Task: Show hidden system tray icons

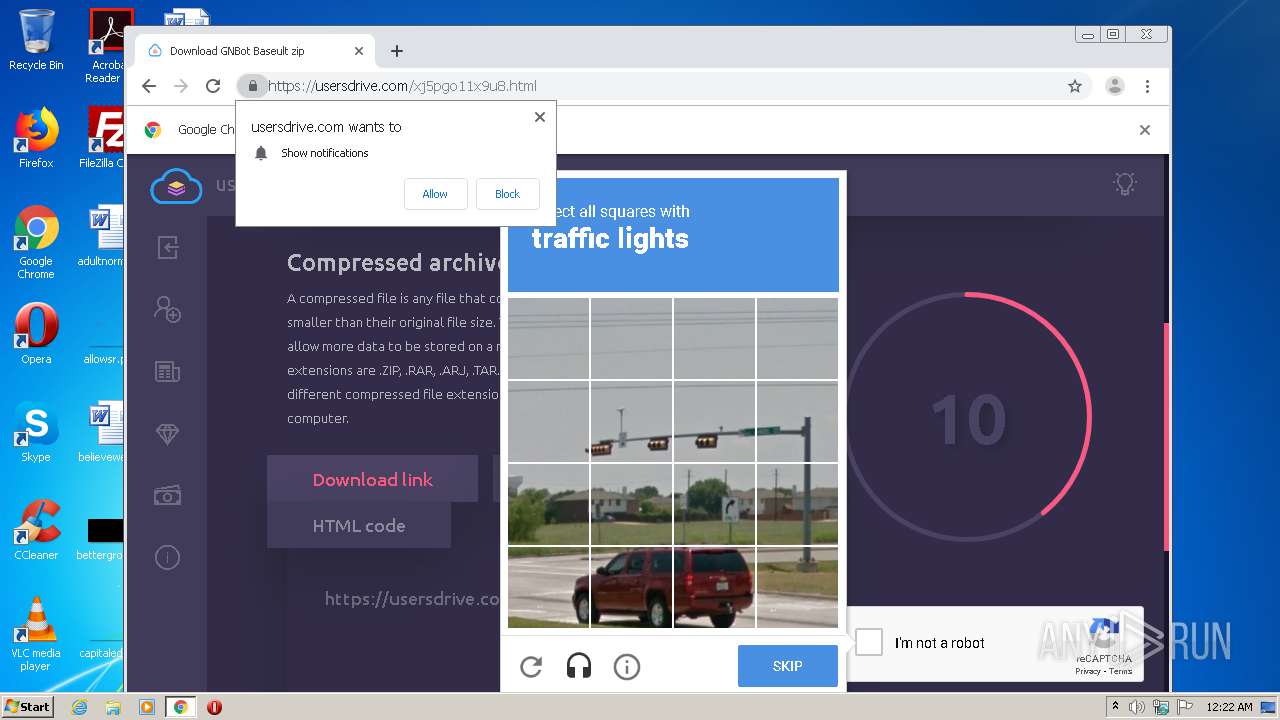Action: coord(1115,707)
